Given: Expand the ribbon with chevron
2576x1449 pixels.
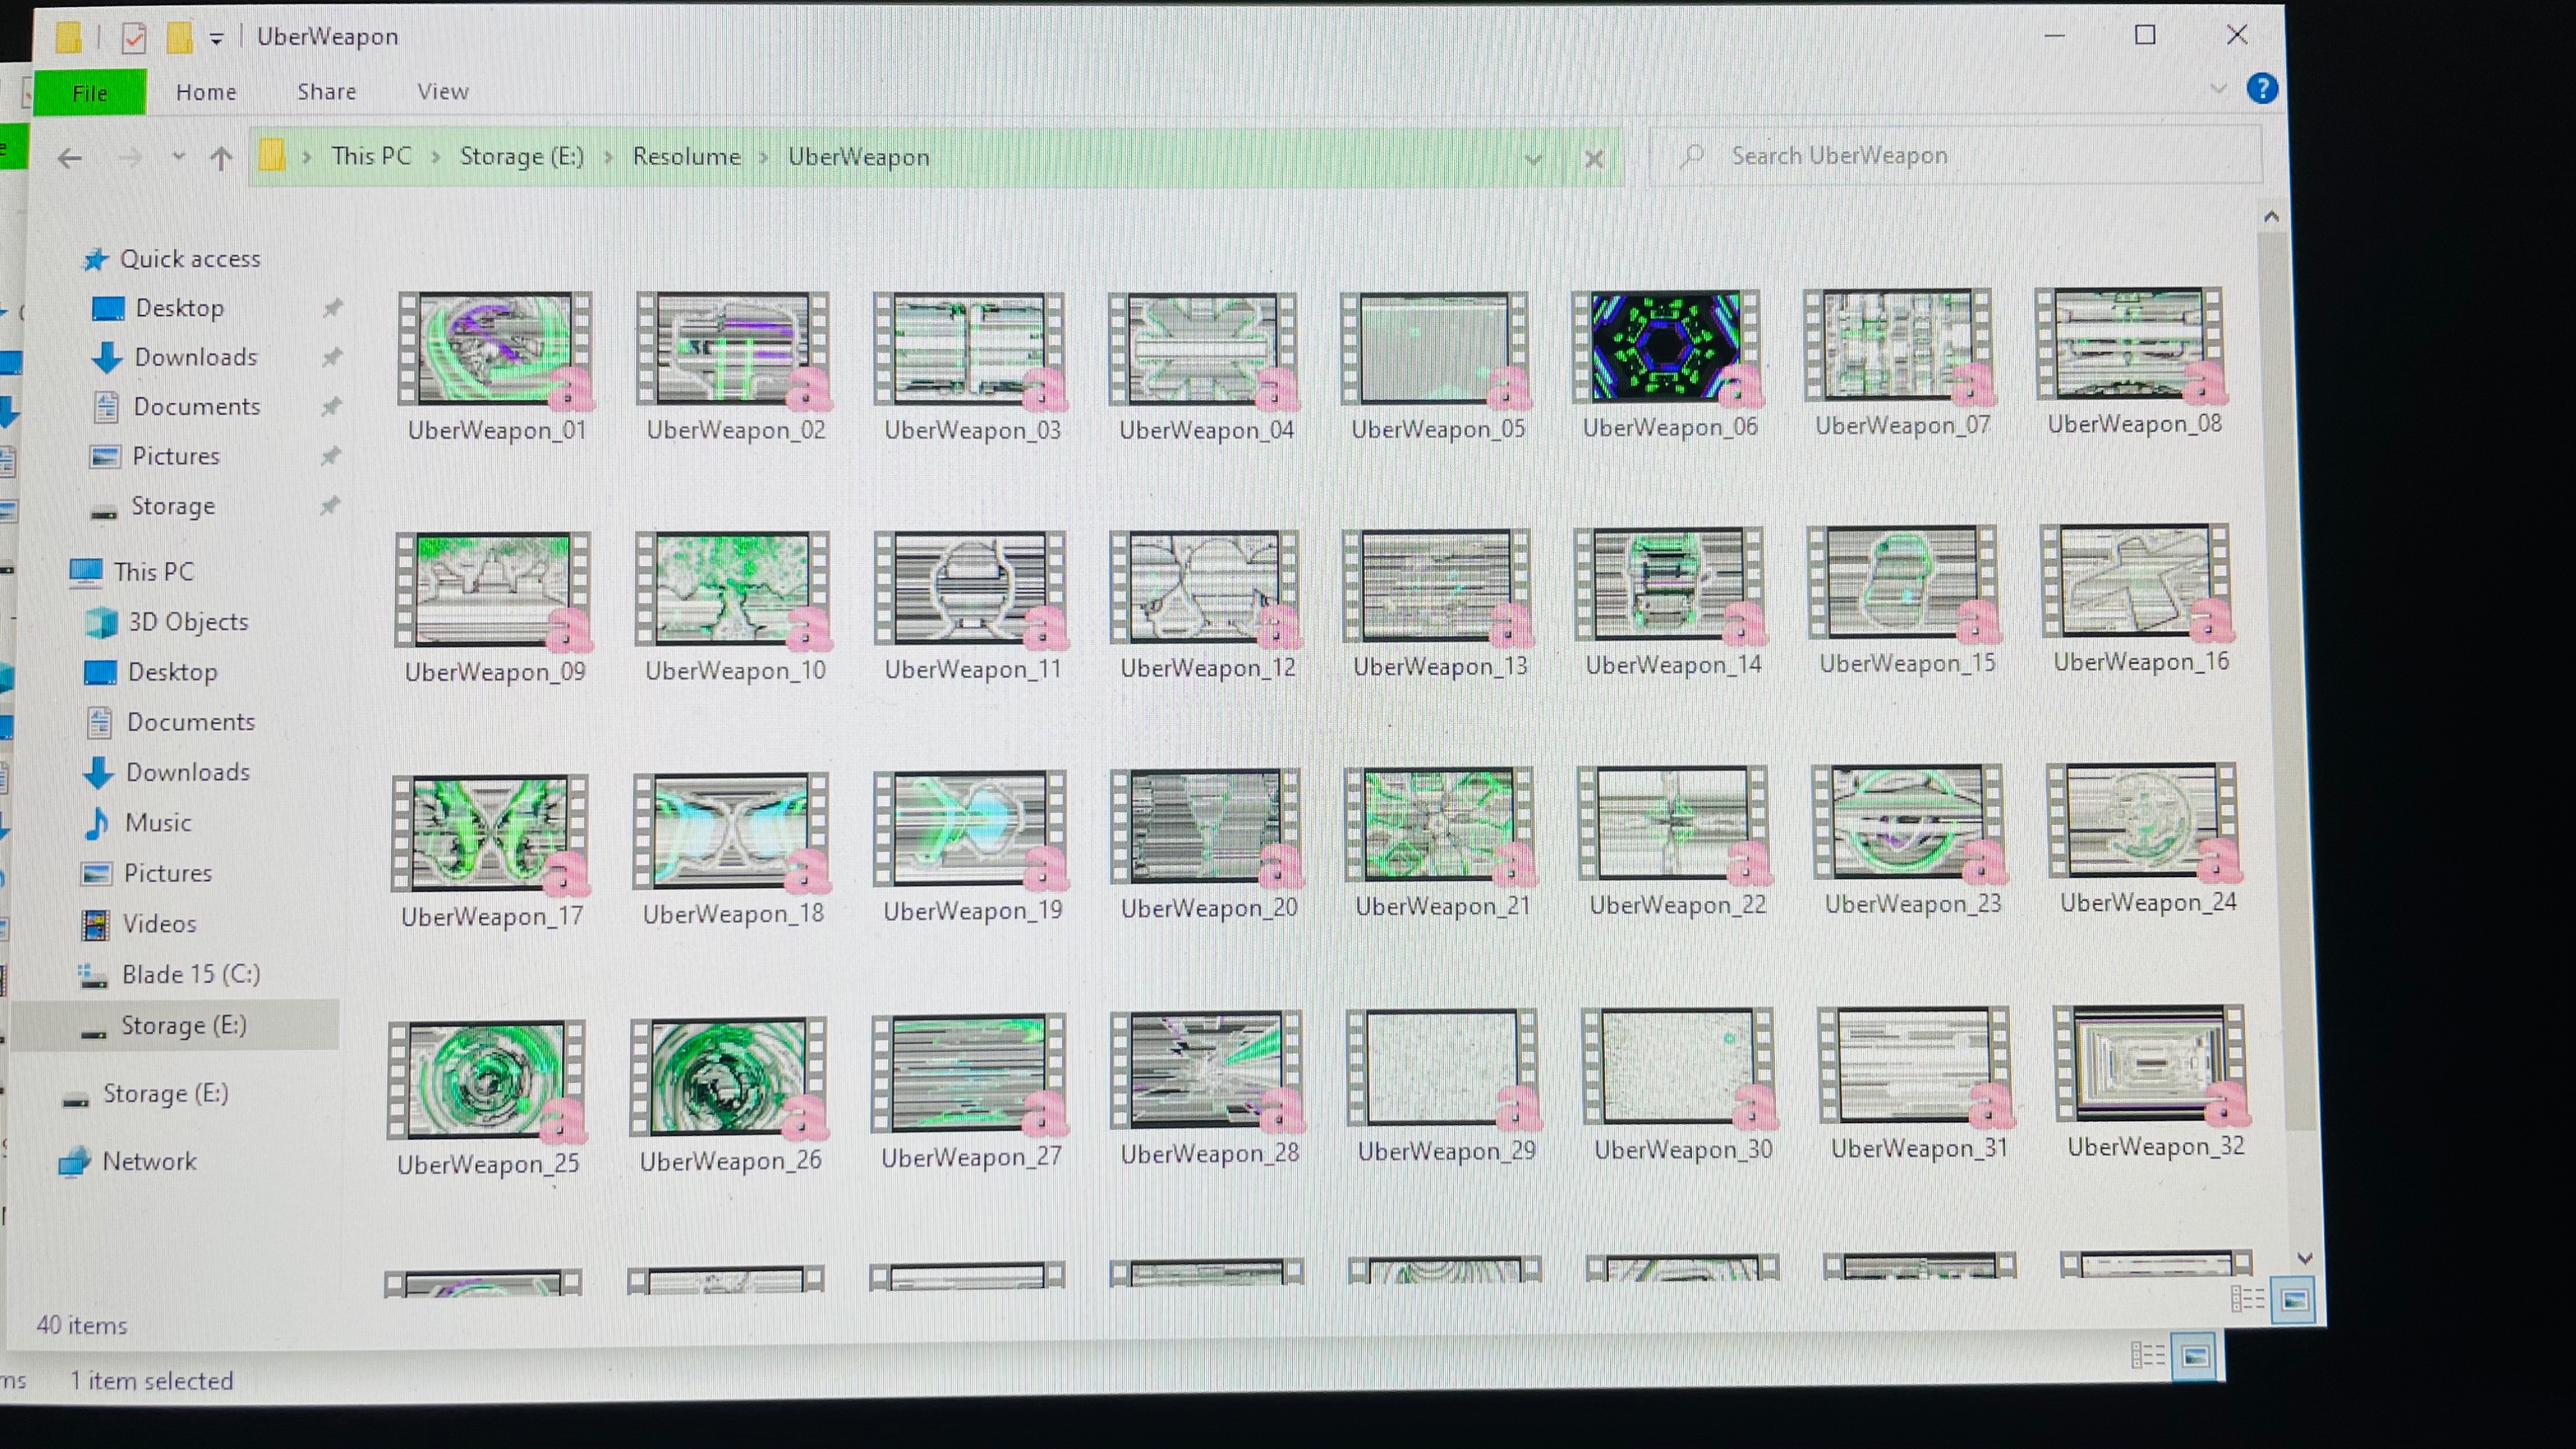Looking at the screenshot, I should (x=2218, y=89).
